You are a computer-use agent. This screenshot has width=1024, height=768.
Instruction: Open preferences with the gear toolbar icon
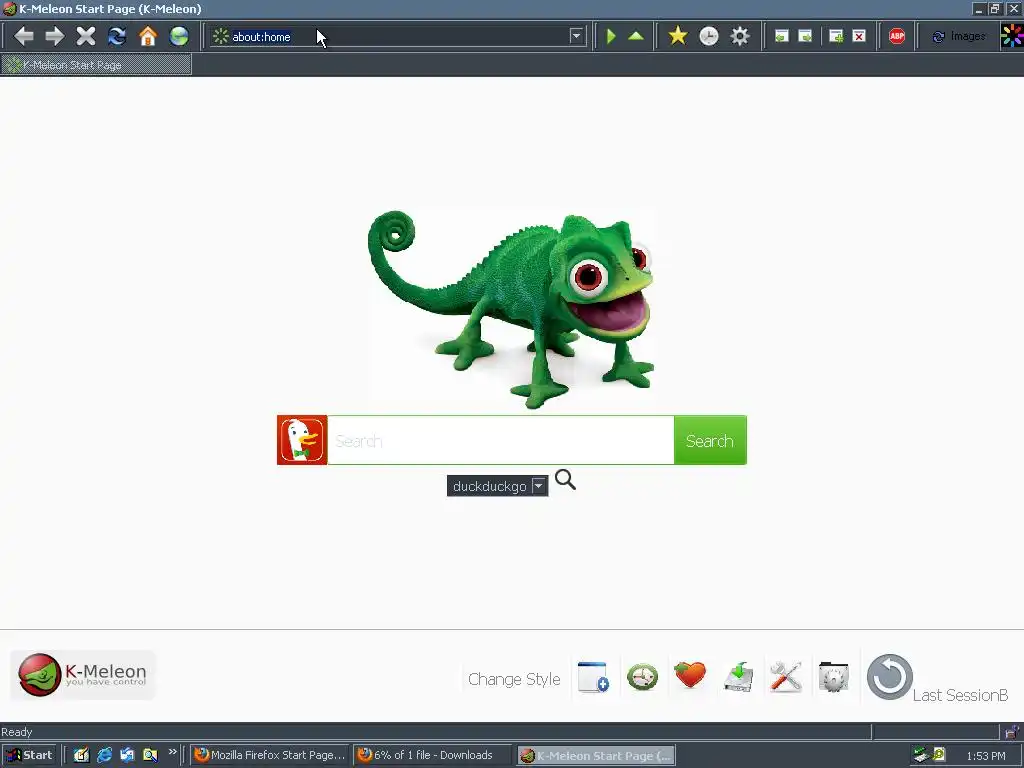point(740,36)
